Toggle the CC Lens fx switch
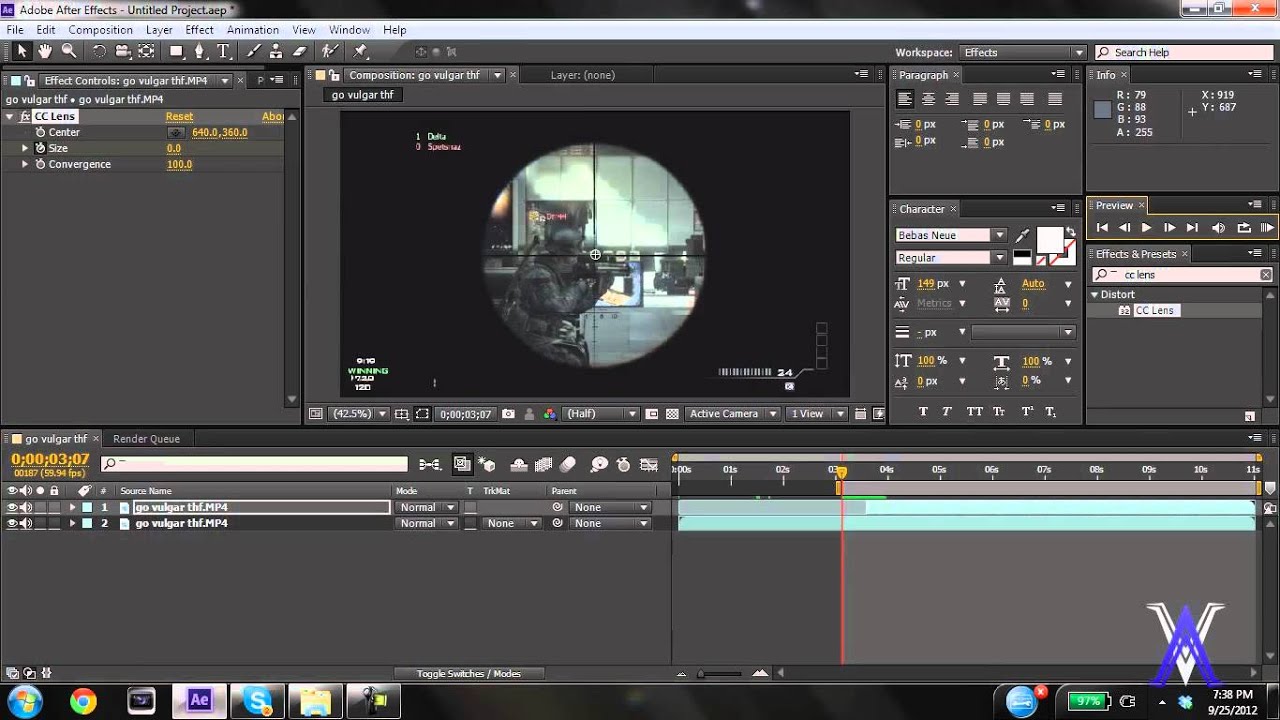Viewport: 1280px width, 720px height. [25, 116]
